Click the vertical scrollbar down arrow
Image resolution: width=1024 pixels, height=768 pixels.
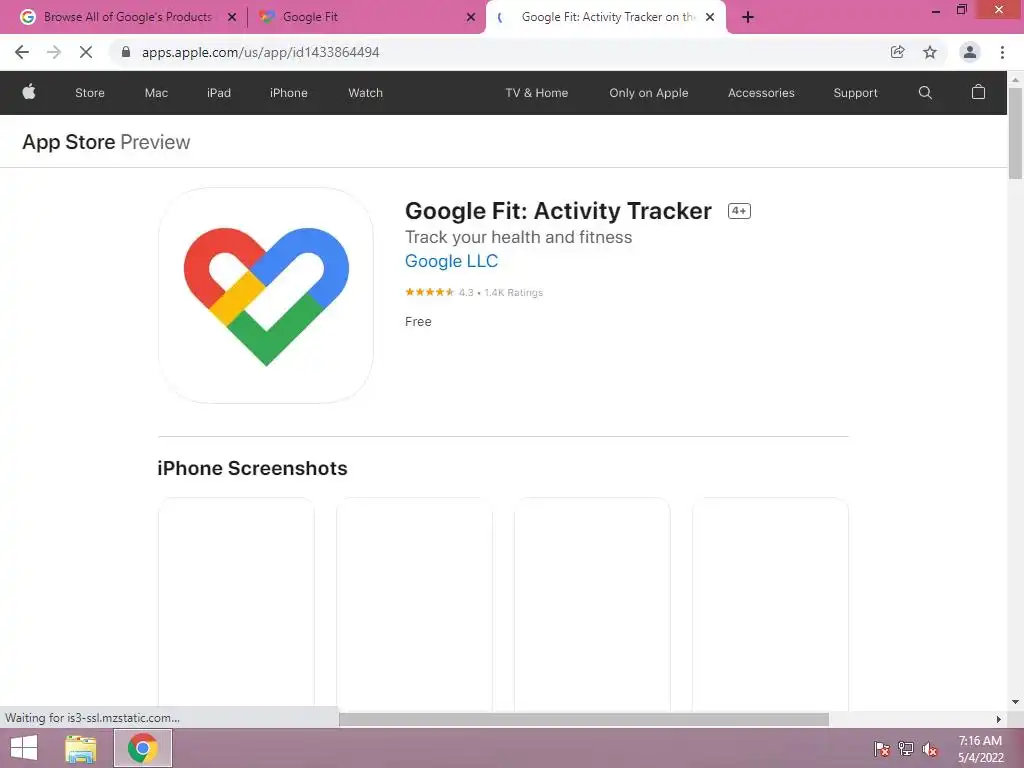point(1015,702)
